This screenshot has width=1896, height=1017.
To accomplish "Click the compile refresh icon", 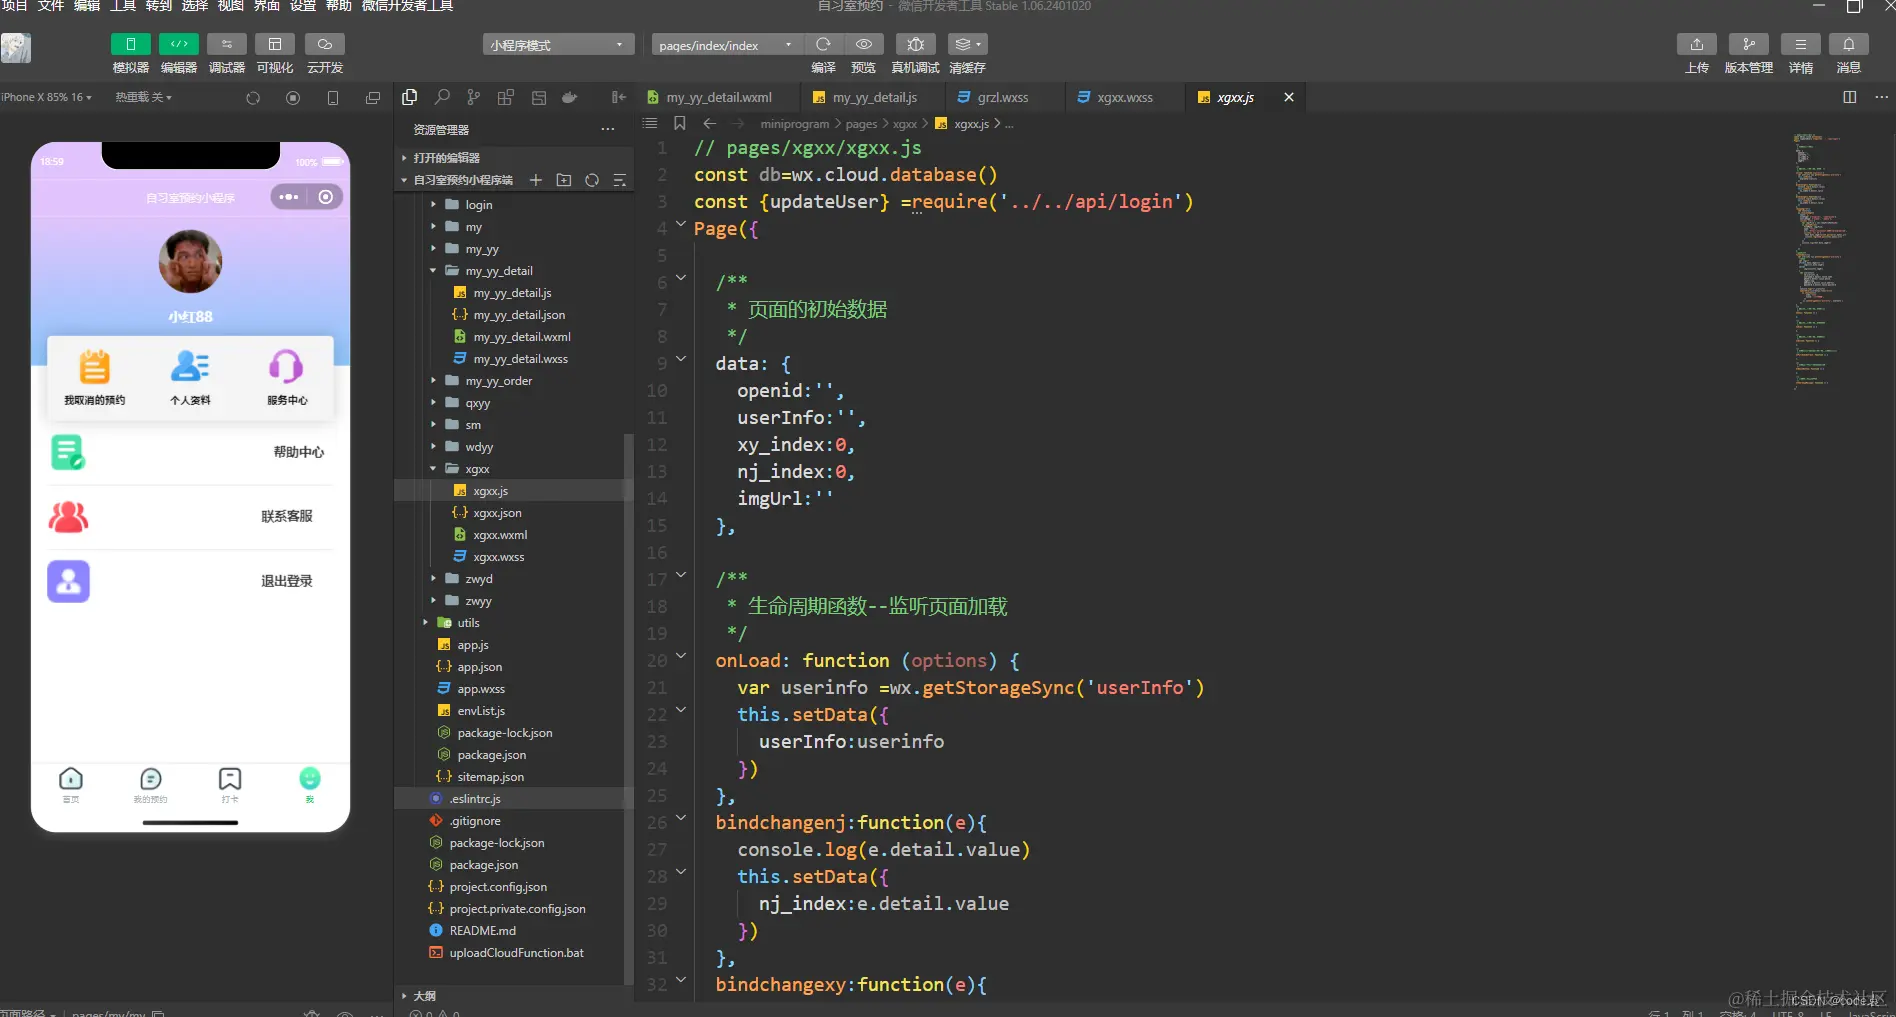I will point(823,44).
